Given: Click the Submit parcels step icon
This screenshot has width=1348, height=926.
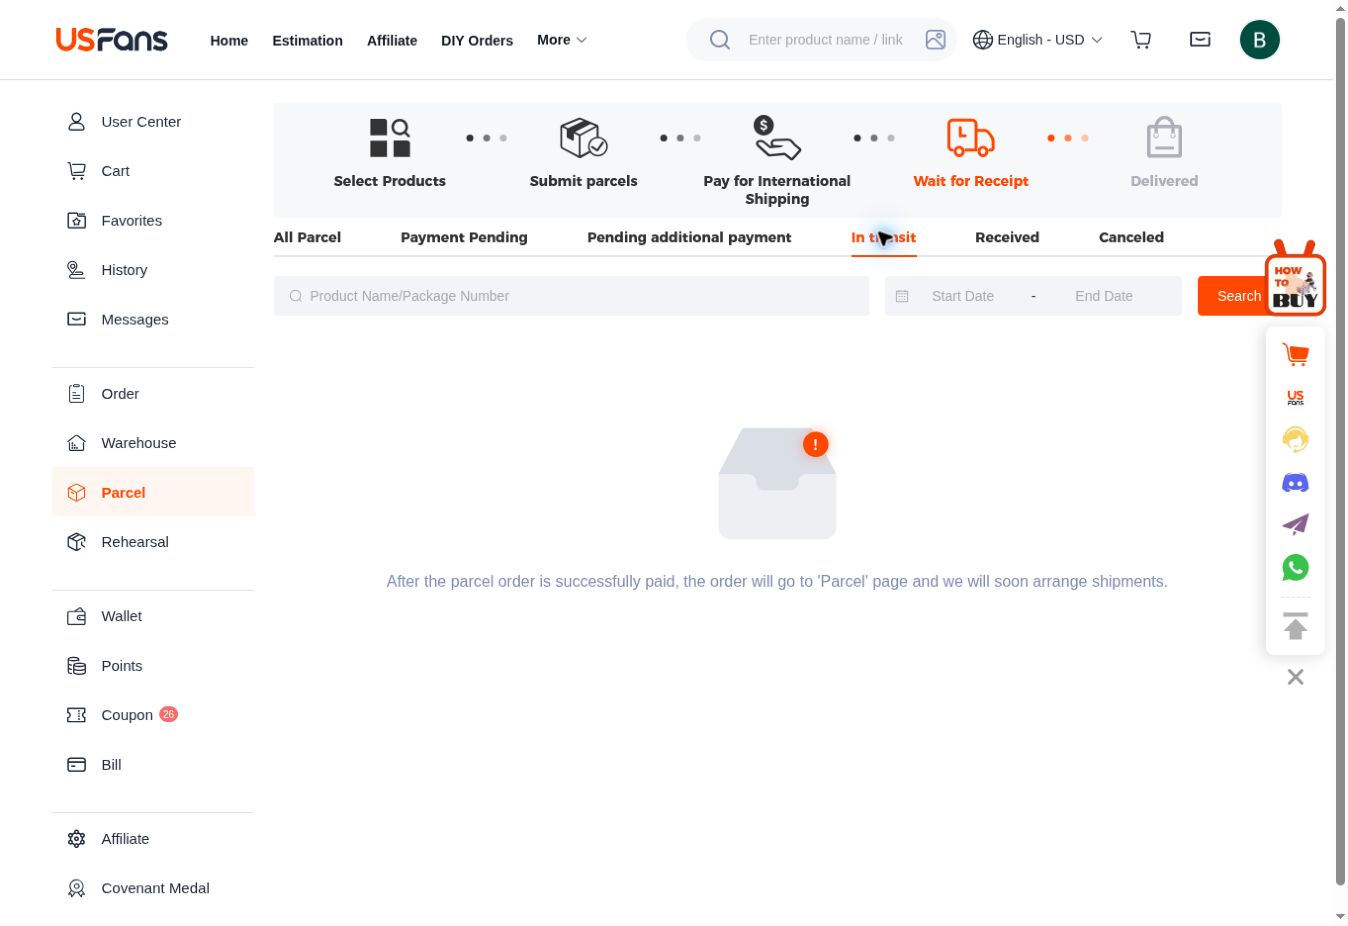Looking at the screenshot, I should (x=583, y=138).
